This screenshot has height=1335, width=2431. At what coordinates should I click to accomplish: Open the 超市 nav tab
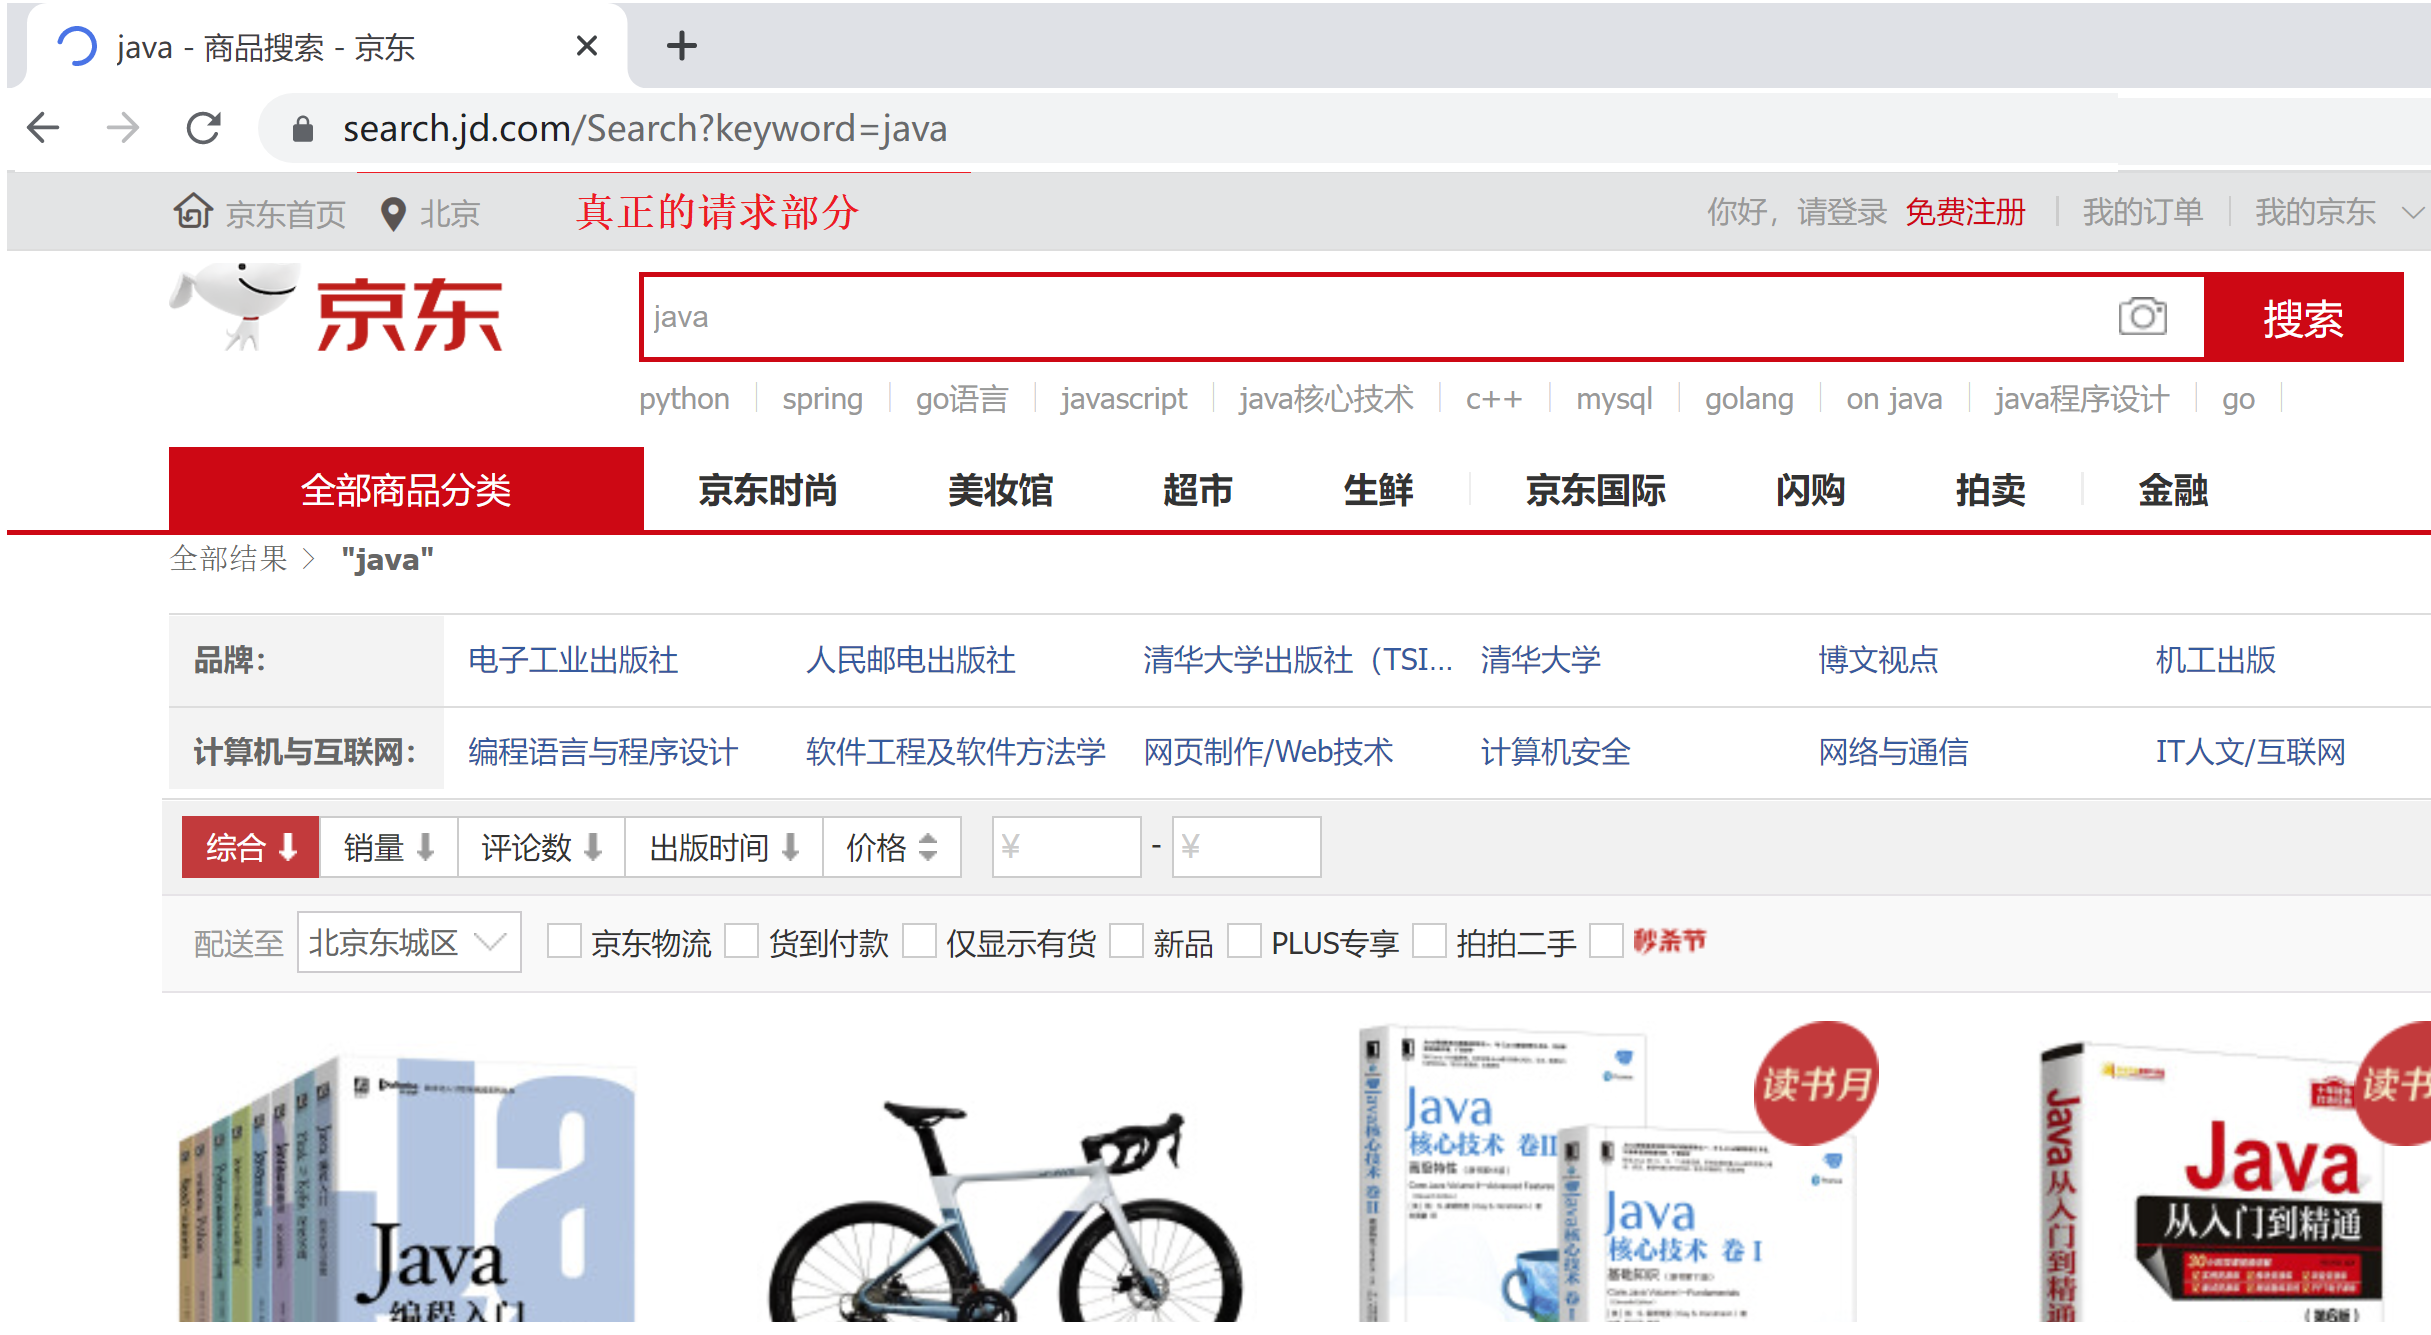(x=1197, y=491)
